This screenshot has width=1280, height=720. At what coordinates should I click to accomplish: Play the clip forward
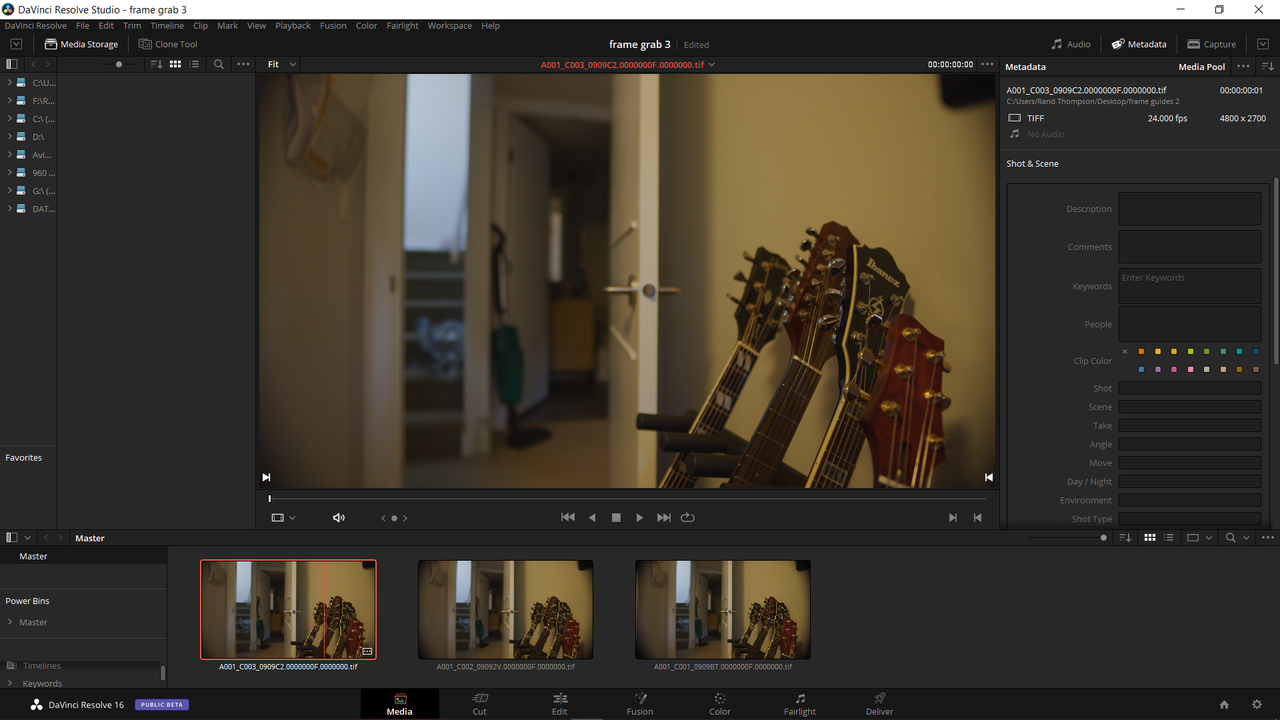click(x=640, y=518)
